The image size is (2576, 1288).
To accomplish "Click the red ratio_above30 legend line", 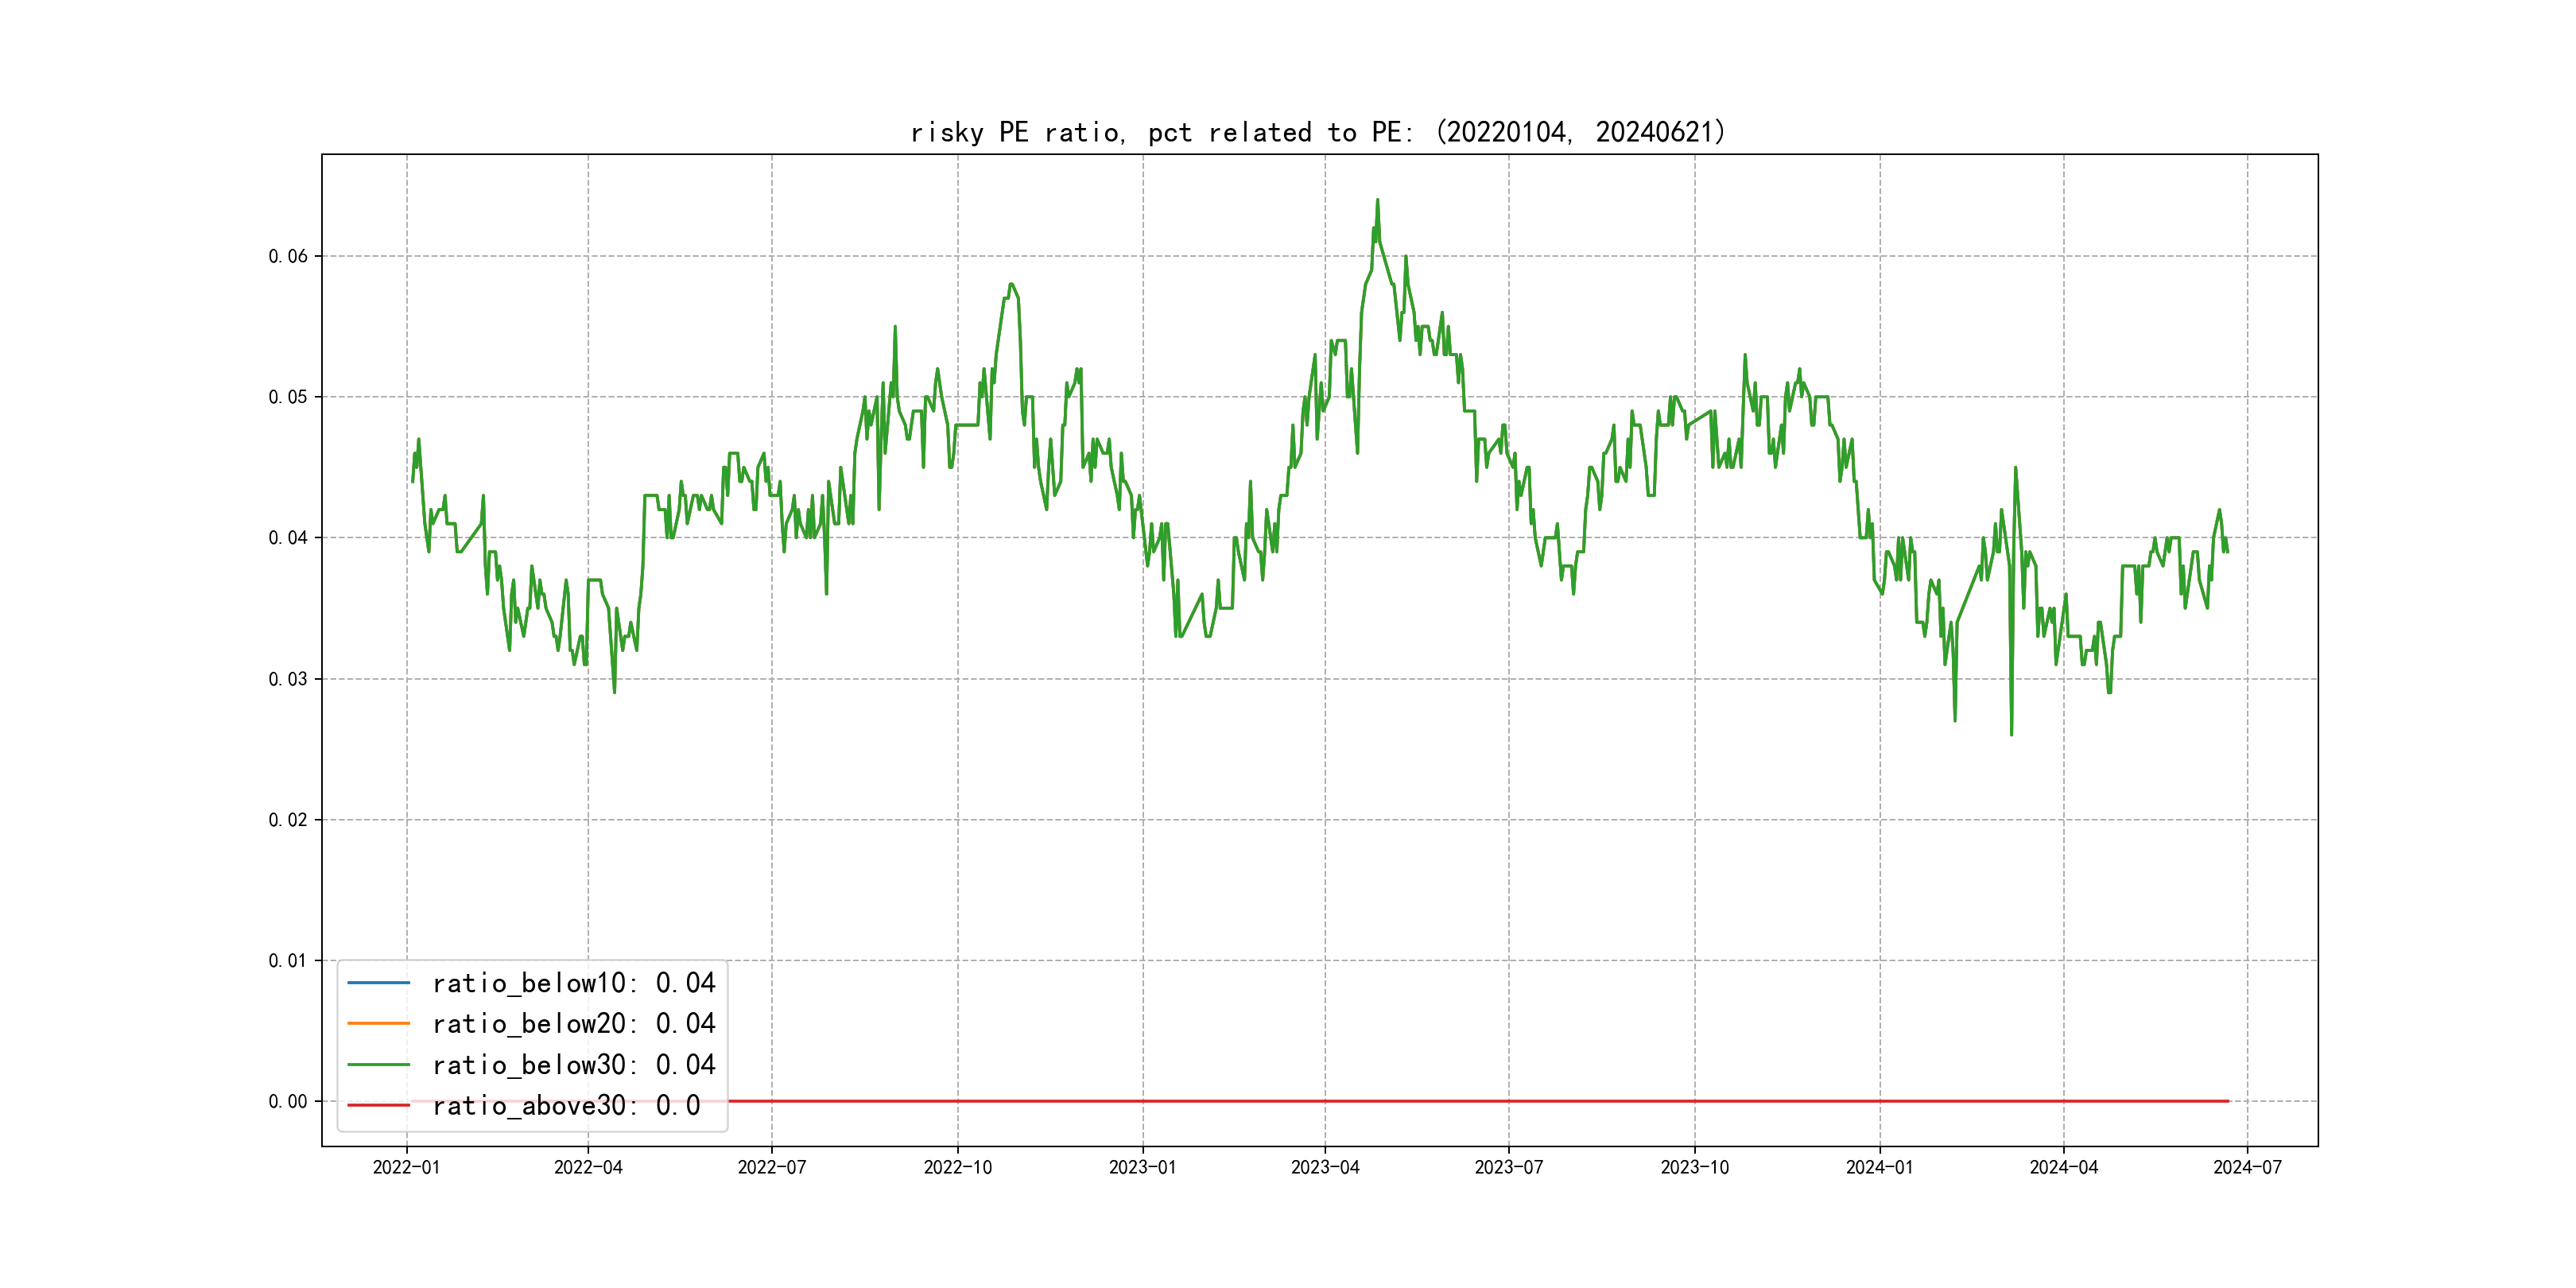I will click(378, 1106).
